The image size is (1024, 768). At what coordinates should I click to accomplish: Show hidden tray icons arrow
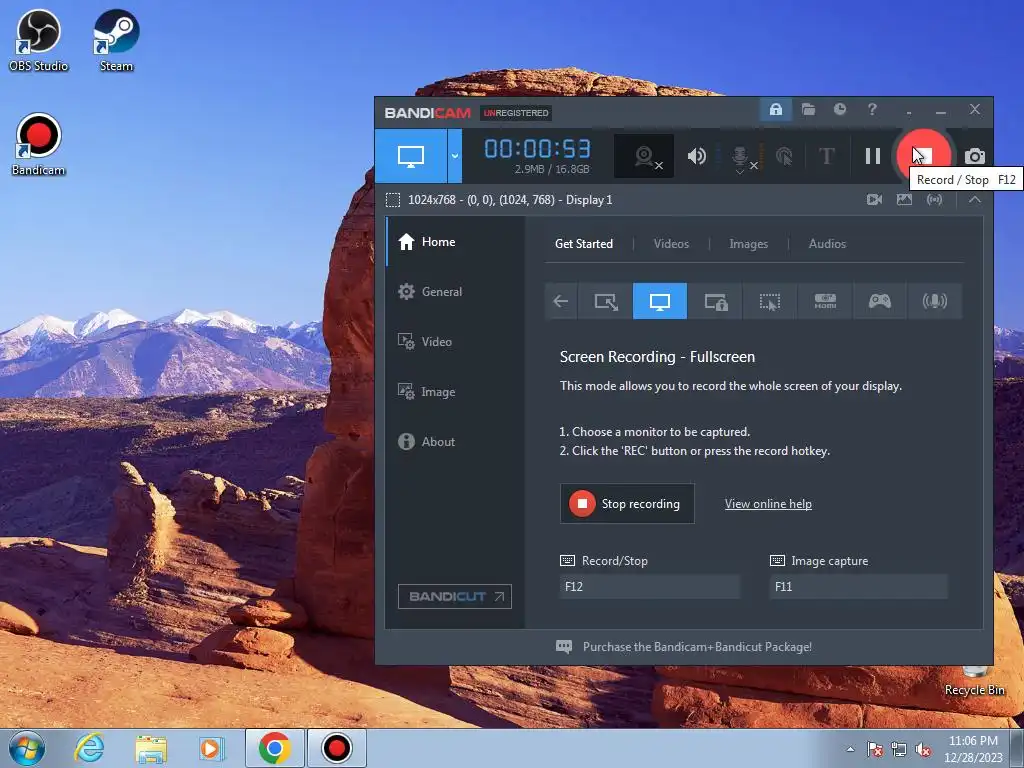(x=850, y=749)
